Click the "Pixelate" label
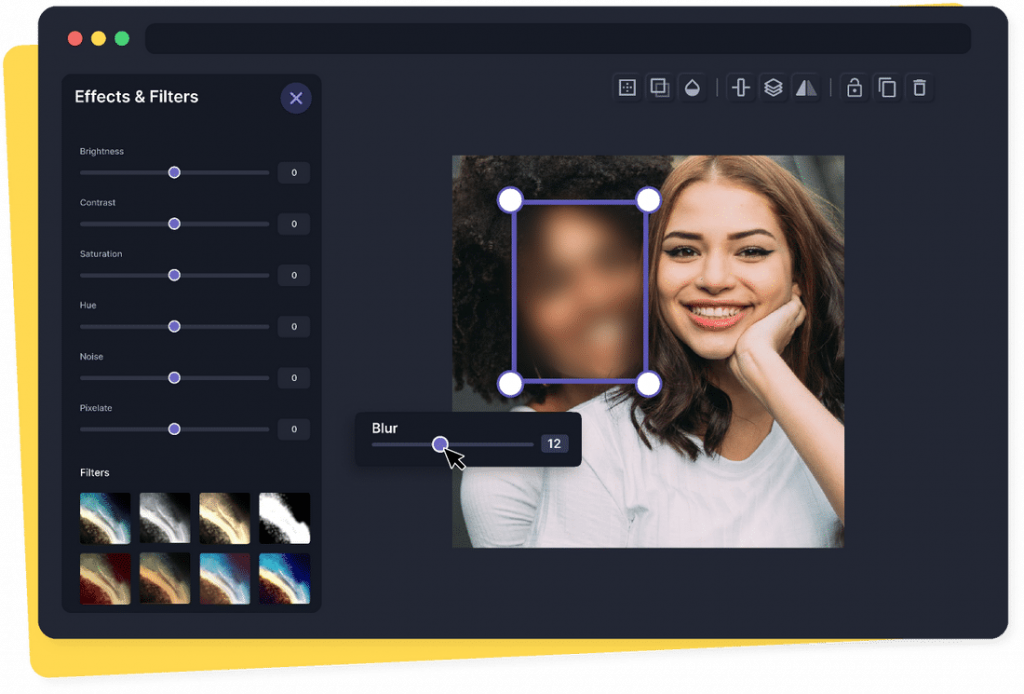Screen dimensions: 1024x694 tap(96, 408)
